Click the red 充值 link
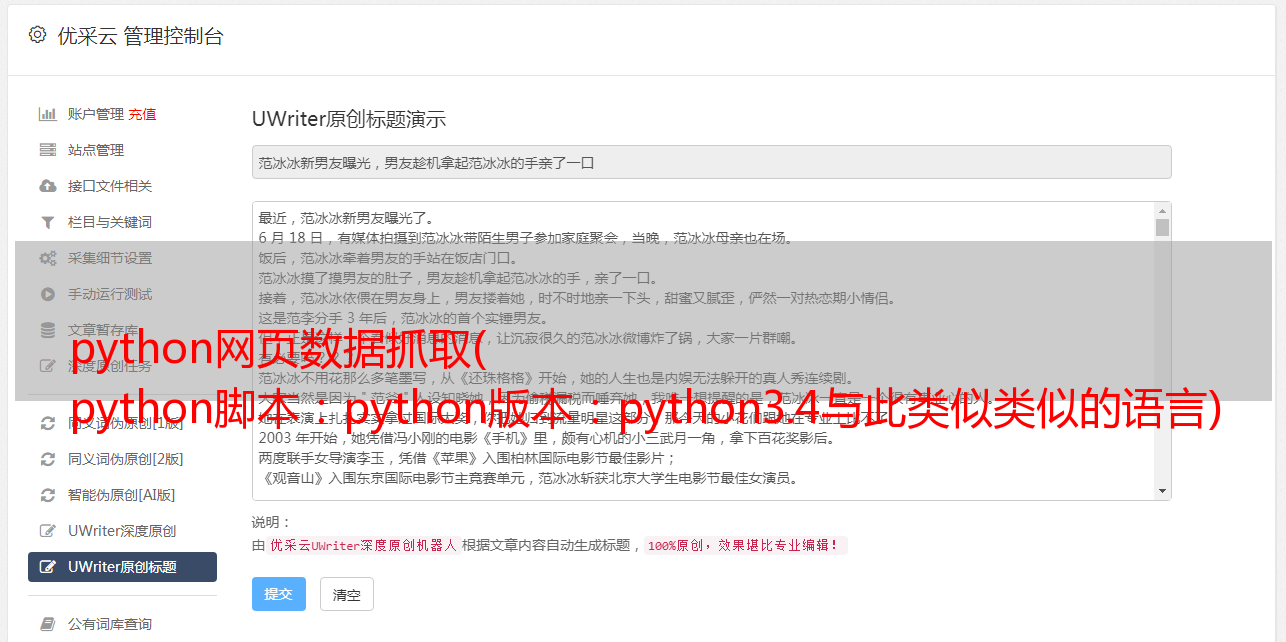Screen dimensions: 1286x642 tap(142, 114)
